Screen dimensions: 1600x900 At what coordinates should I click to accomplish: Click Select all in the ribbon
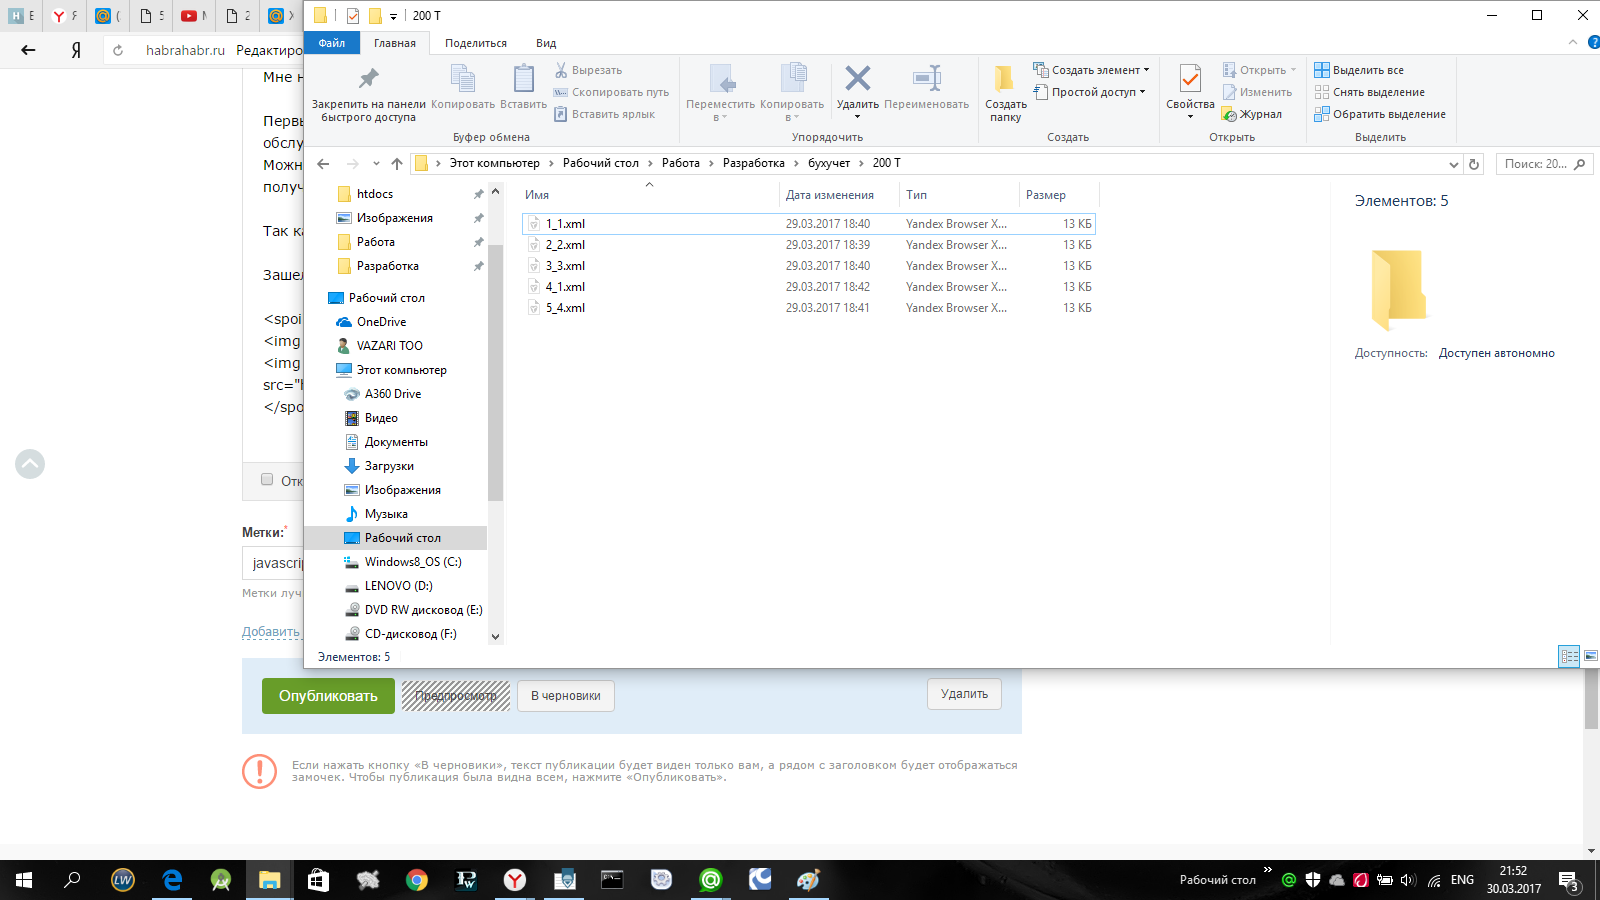tap(1359, 70)
